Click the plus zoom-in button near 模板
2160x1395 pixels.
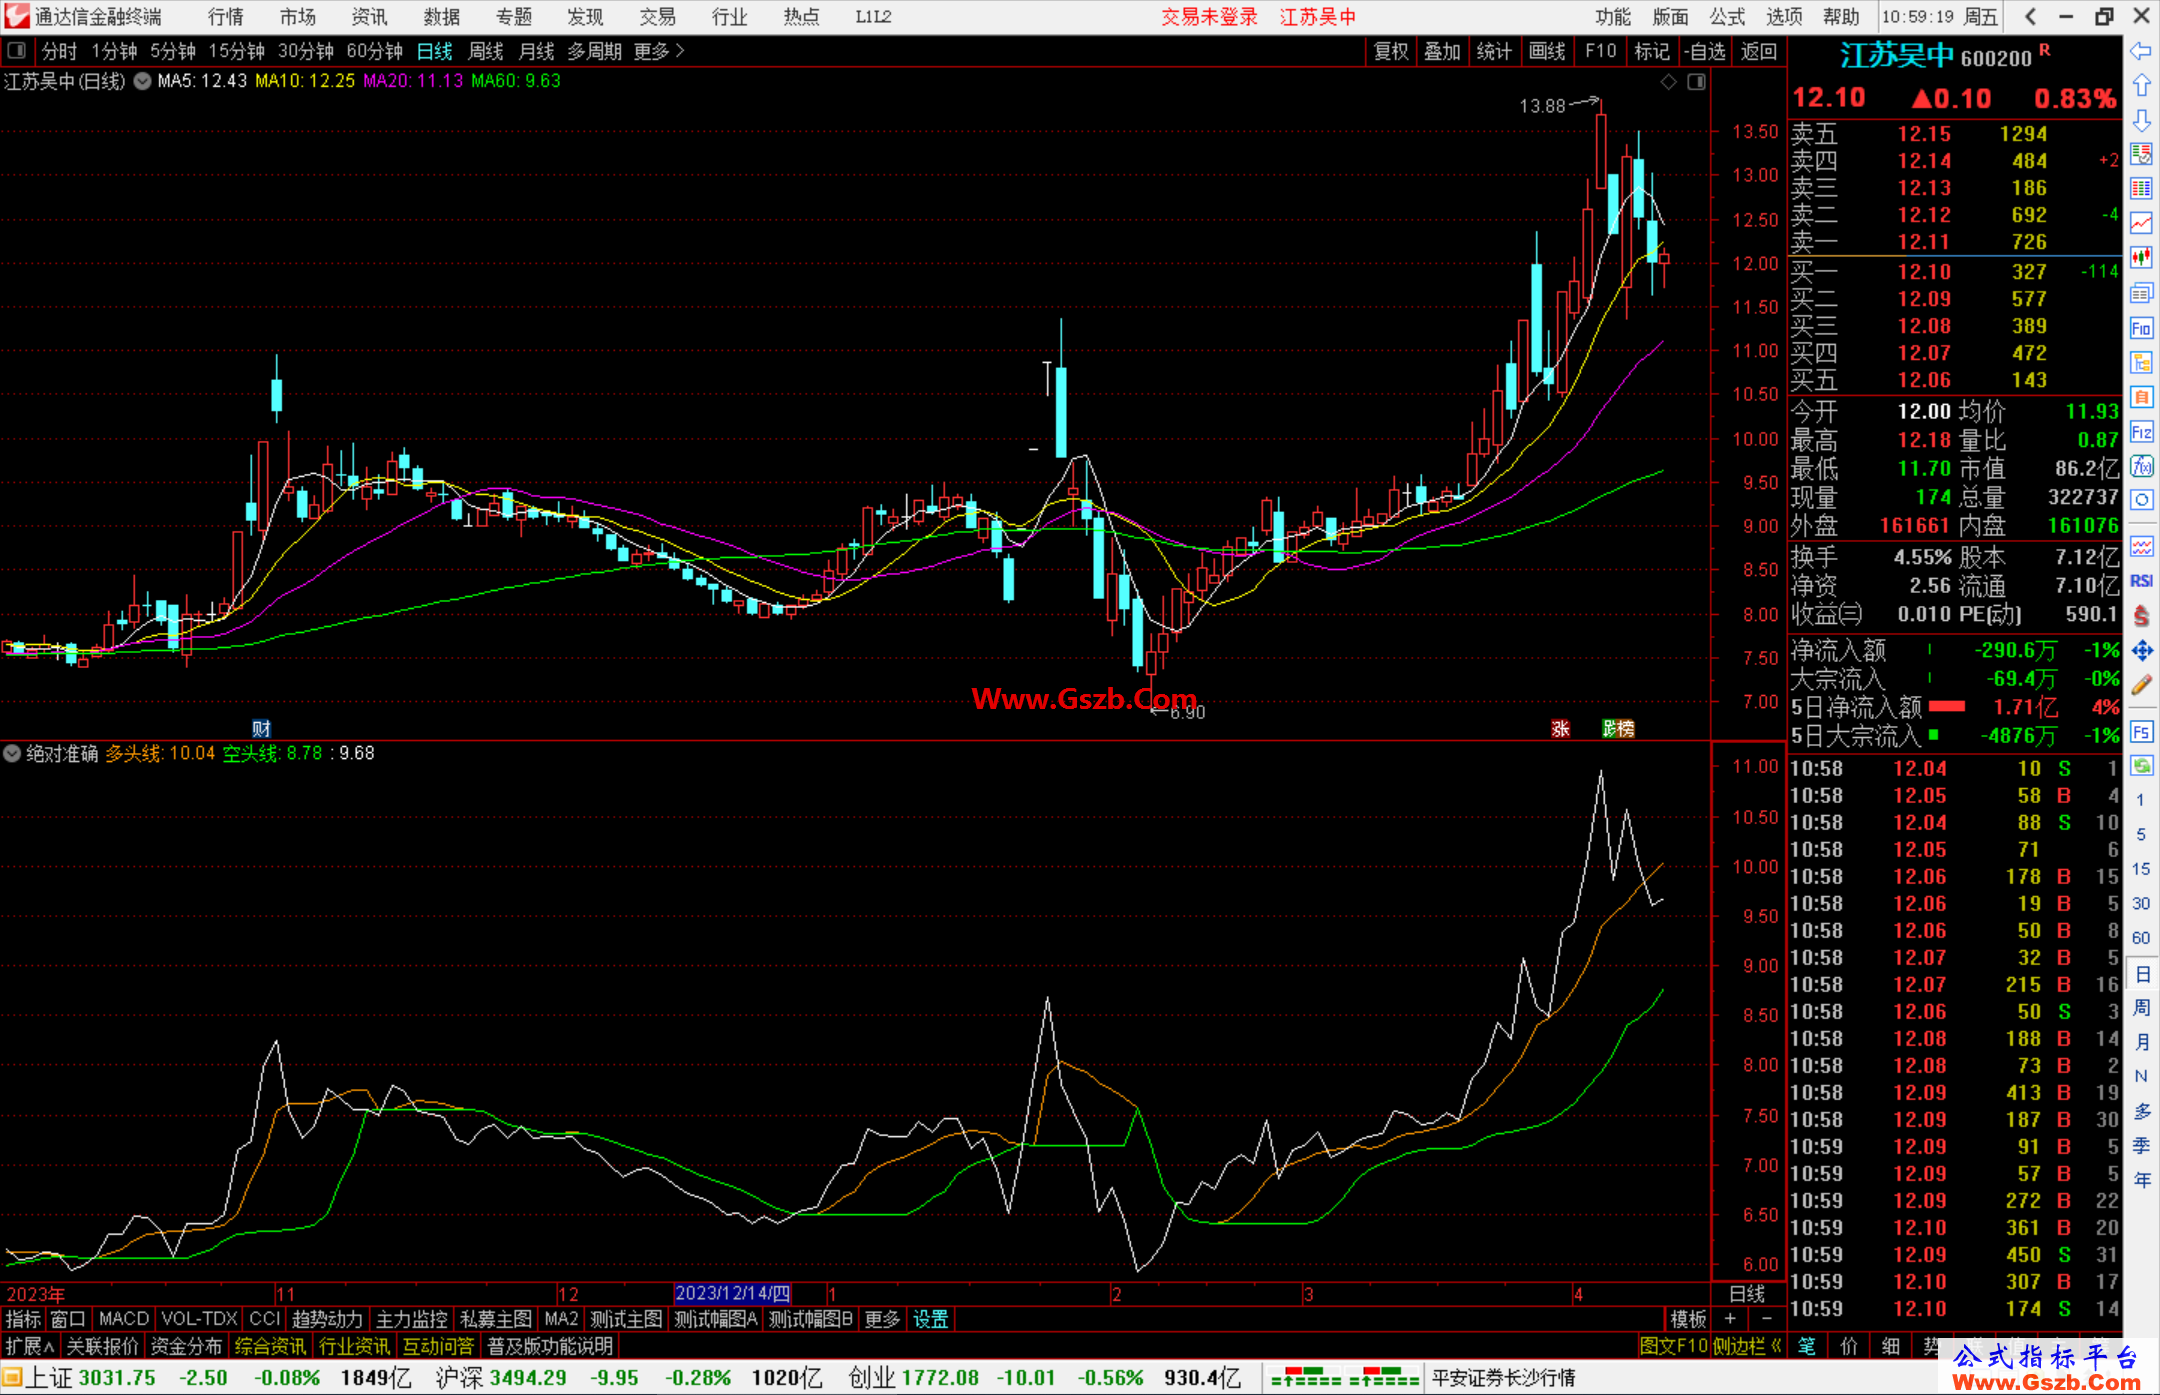1730,1319
